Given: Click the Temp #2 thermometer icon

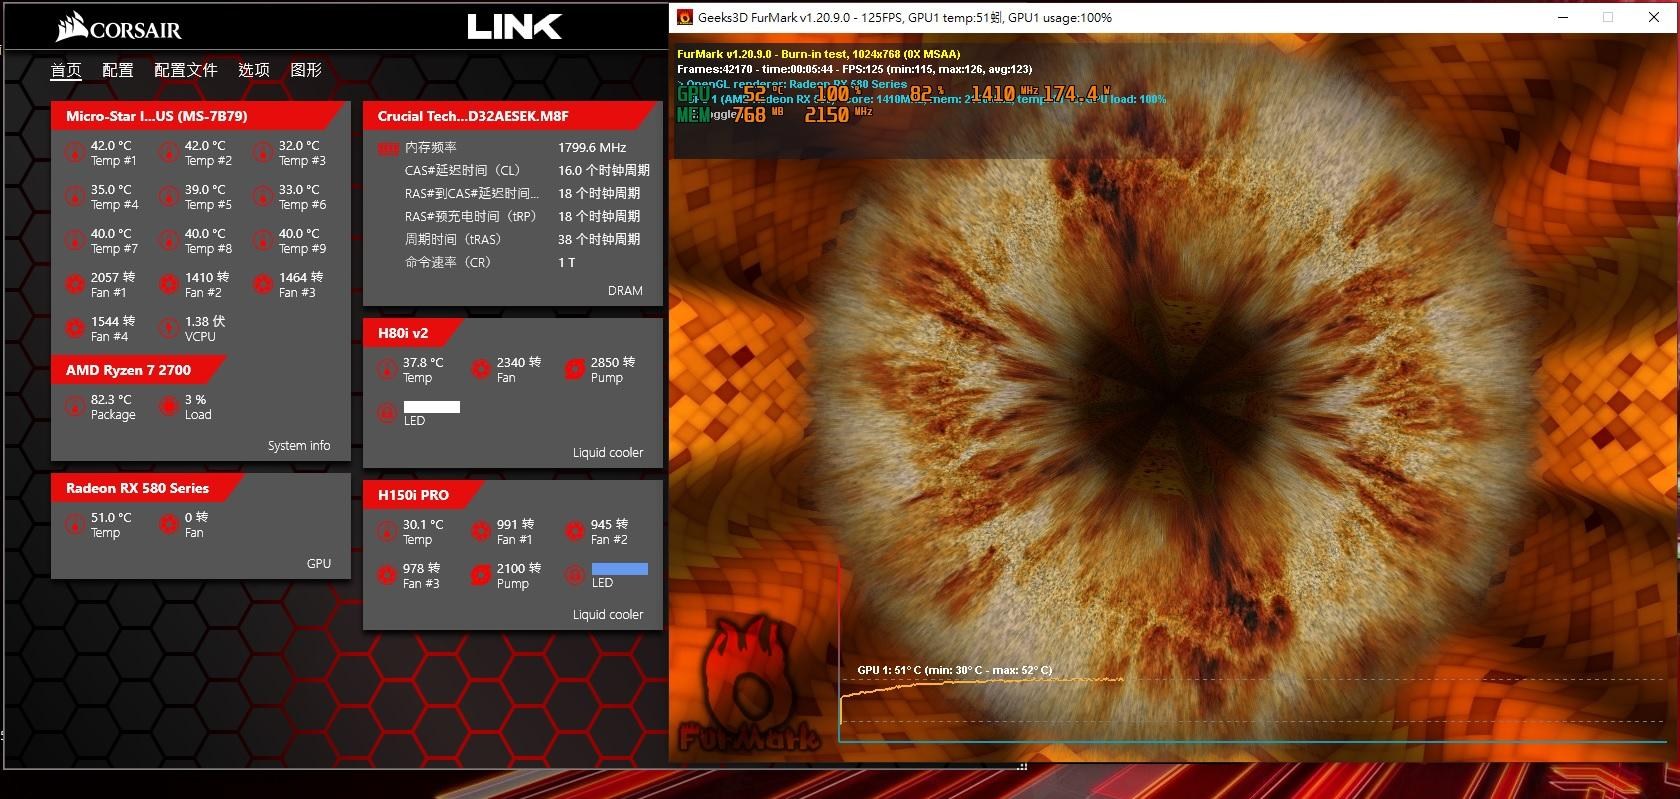Looking at the screenshot, I should (168, 153).
